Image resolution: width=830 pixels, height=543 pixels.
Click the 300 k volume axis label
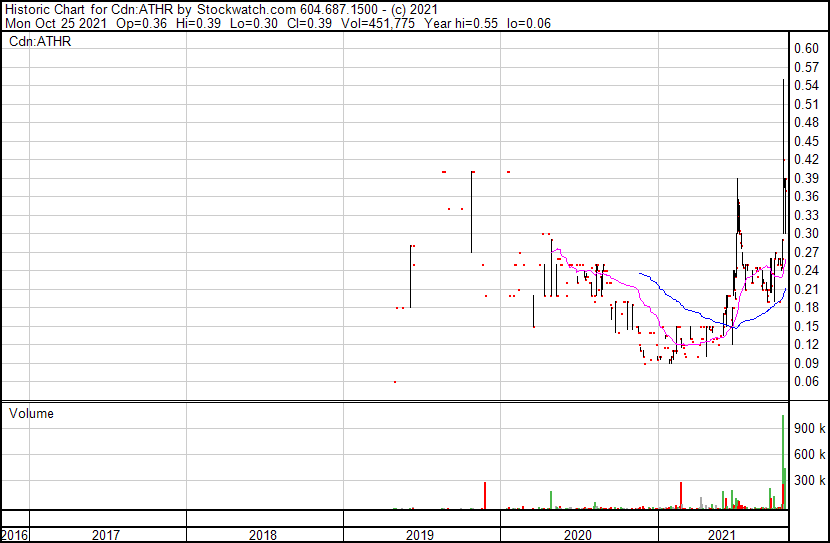coord(808,481)
